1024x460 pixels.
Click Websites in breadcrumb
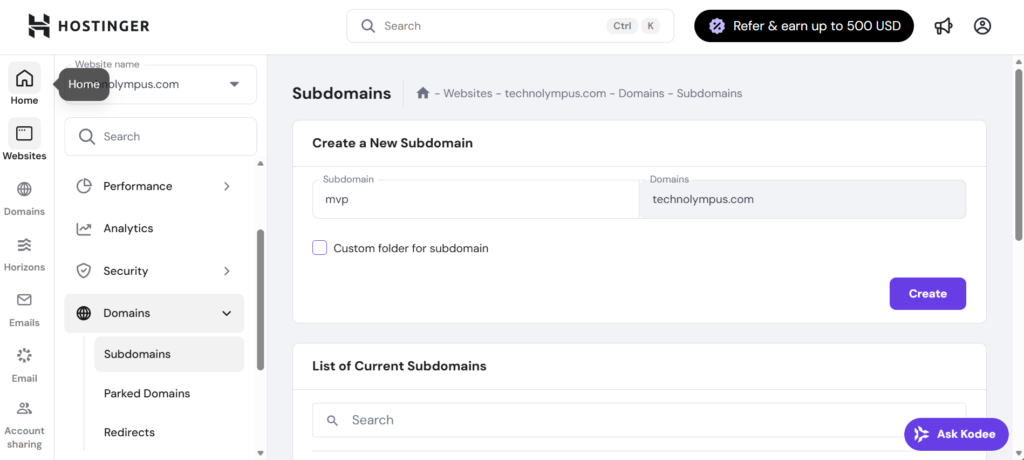point(468,93)
